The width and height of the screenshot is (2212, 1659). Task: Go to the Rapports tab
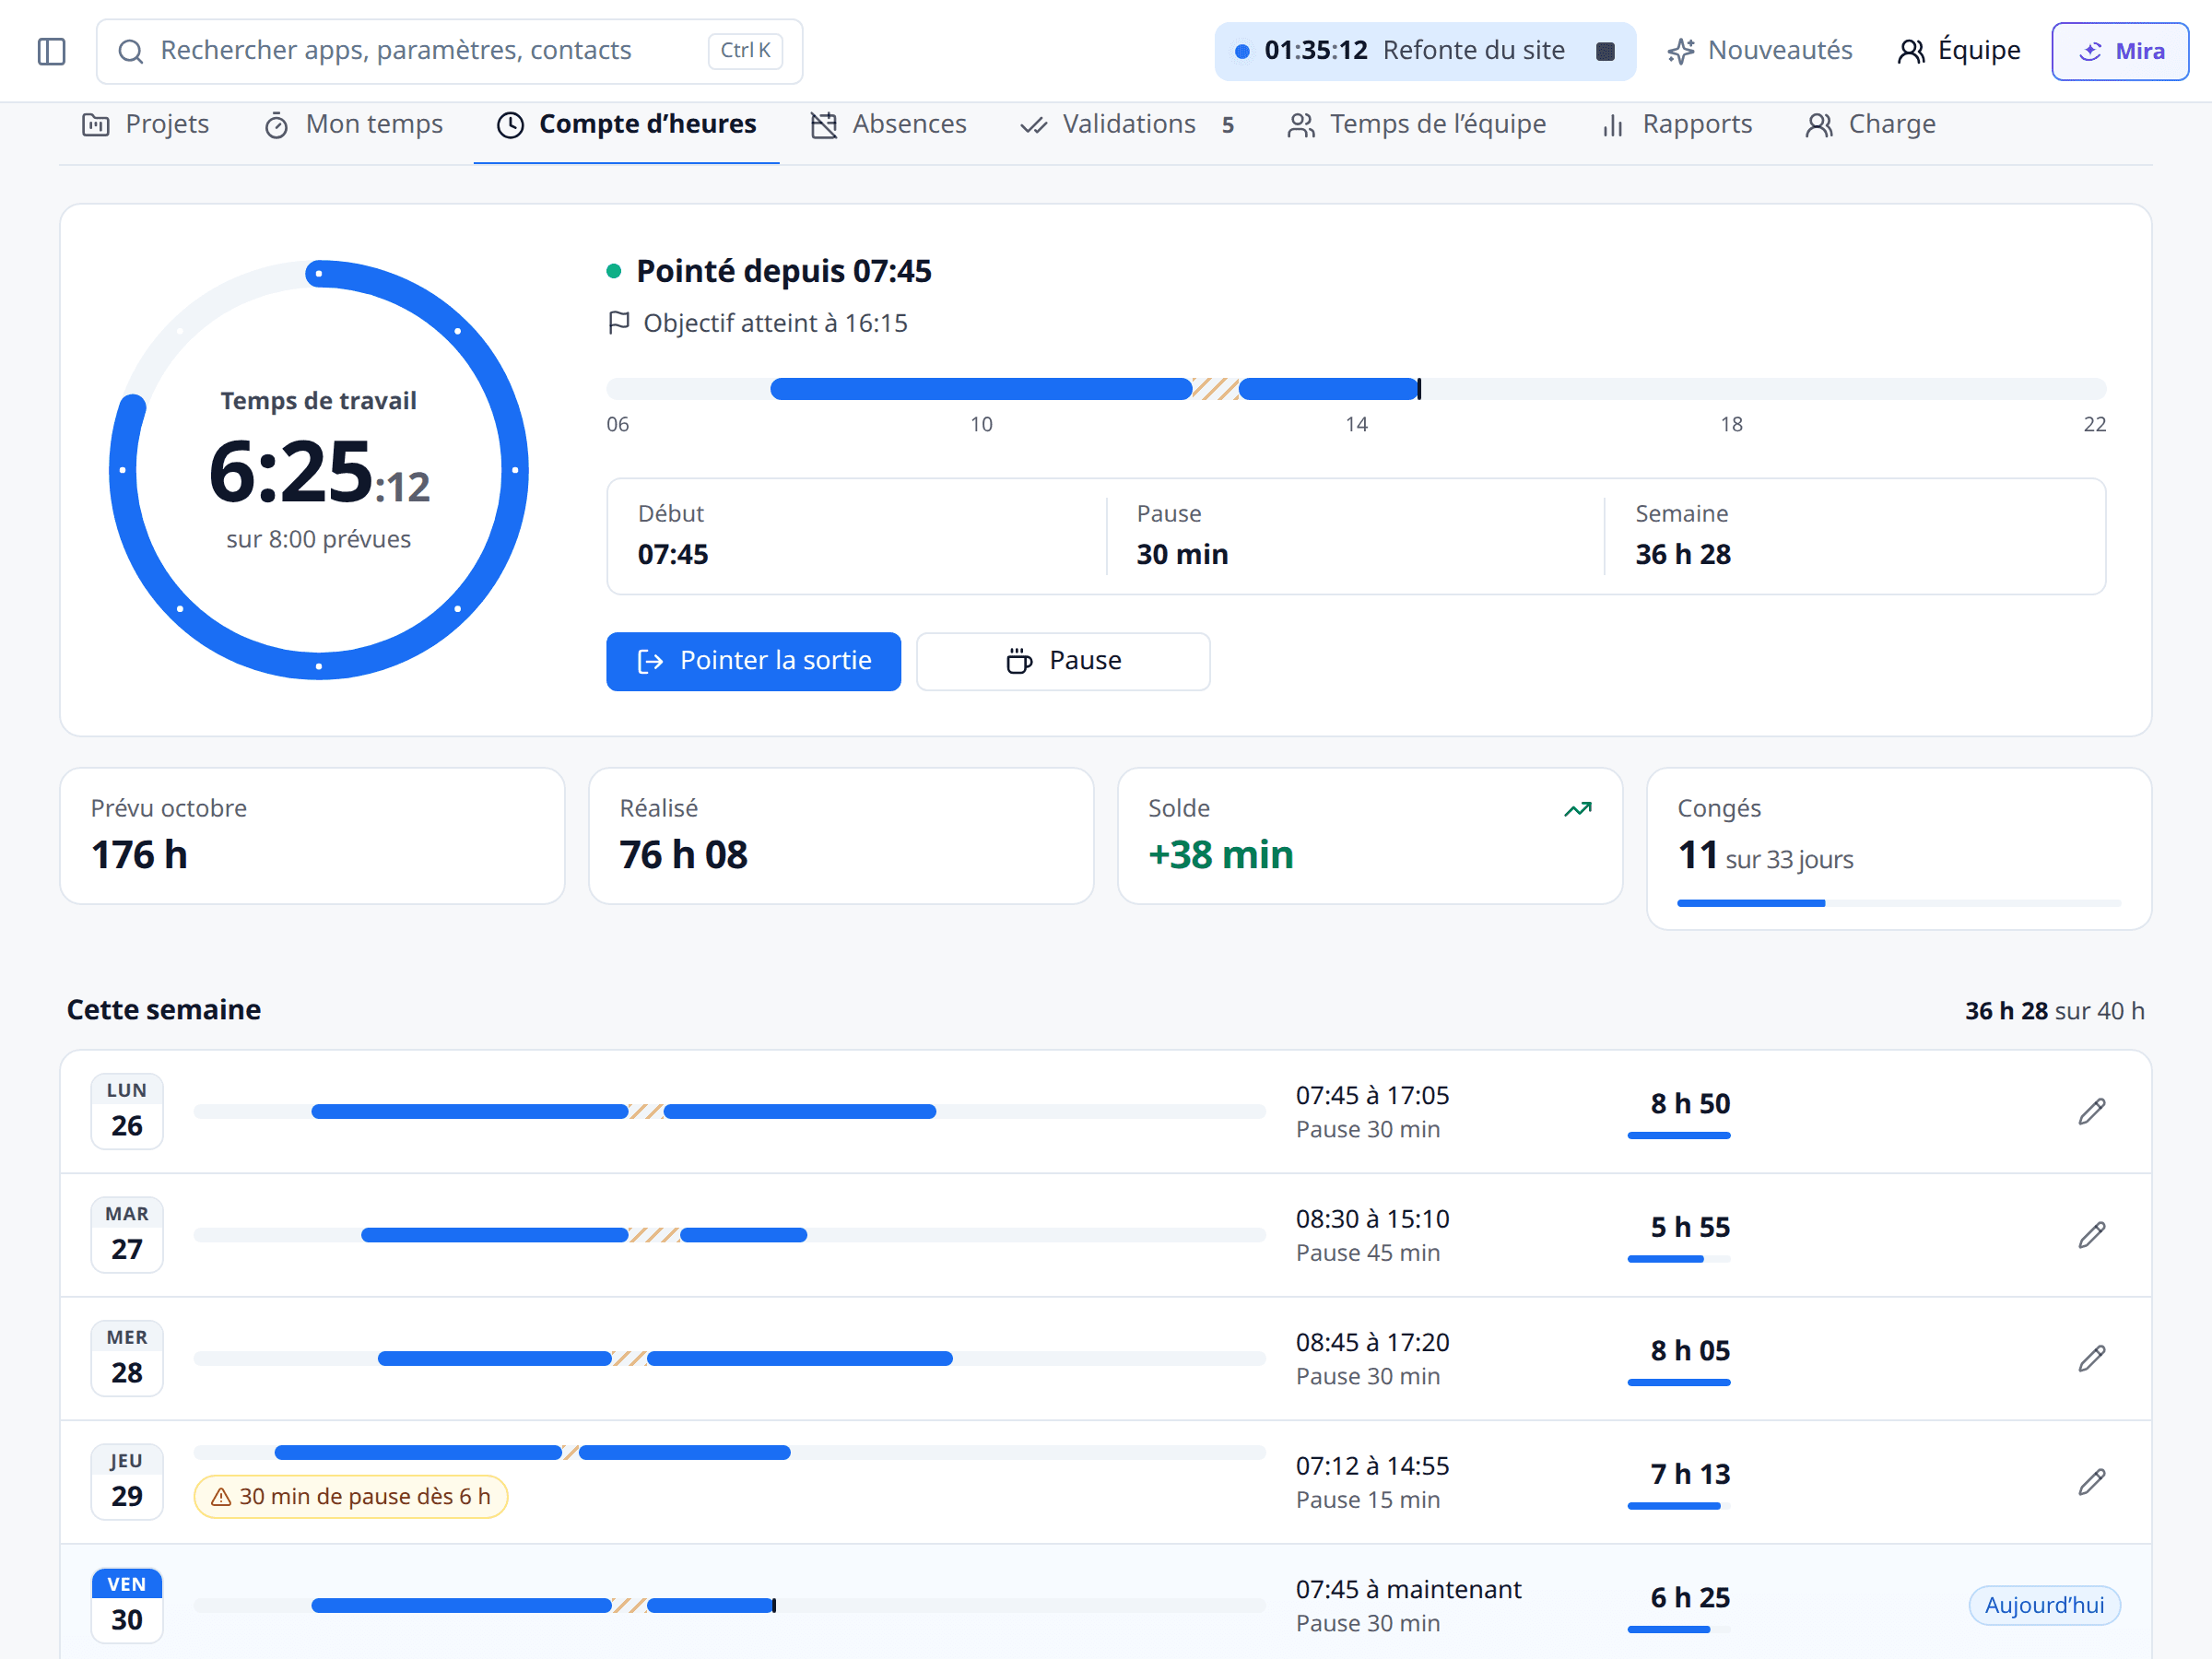click(x=1677, y=124)
